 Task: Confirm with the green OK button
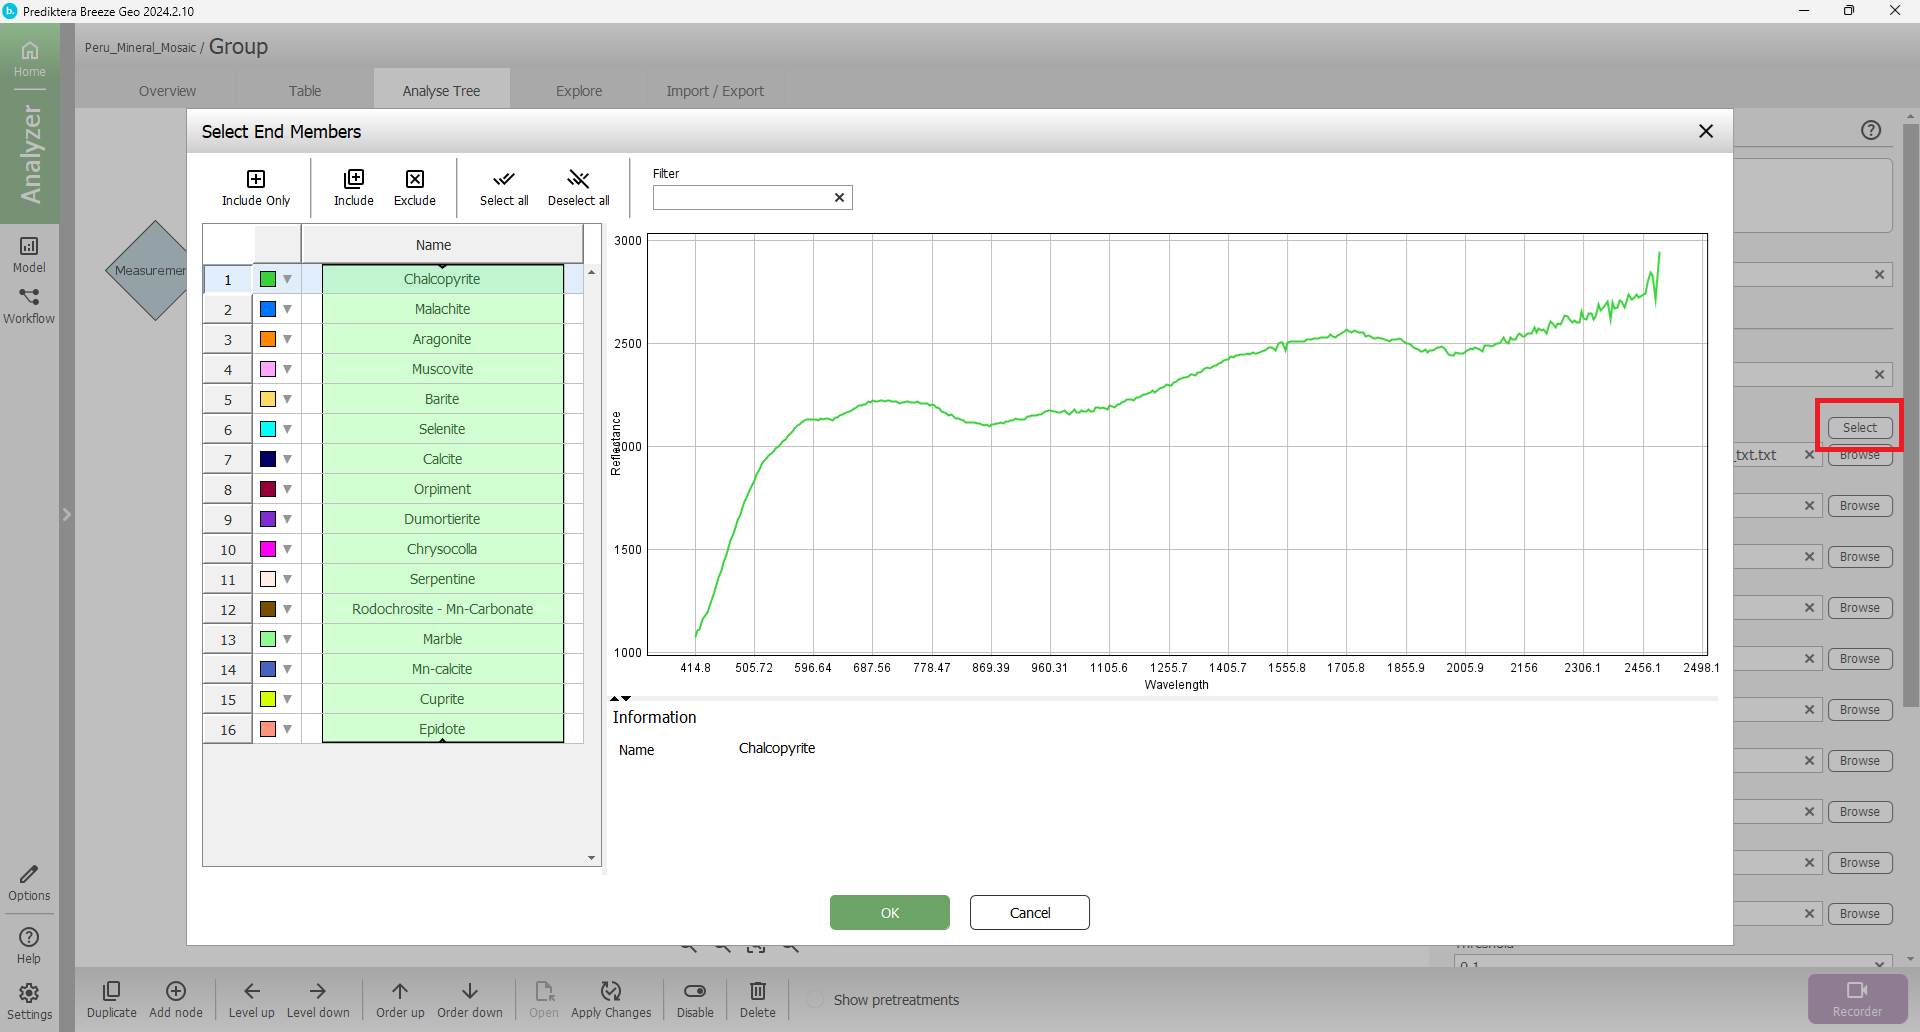pyautogui.click(x=889, y=912)
